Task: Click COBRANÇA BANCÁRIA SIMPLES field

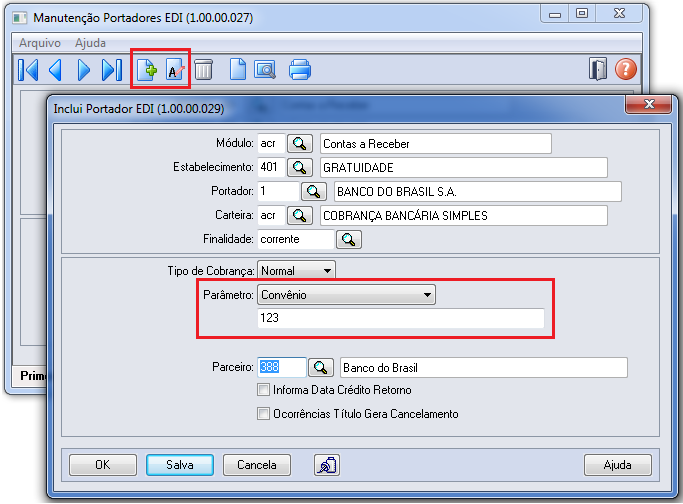Action: pyautogui.click(x=463, y=216)
